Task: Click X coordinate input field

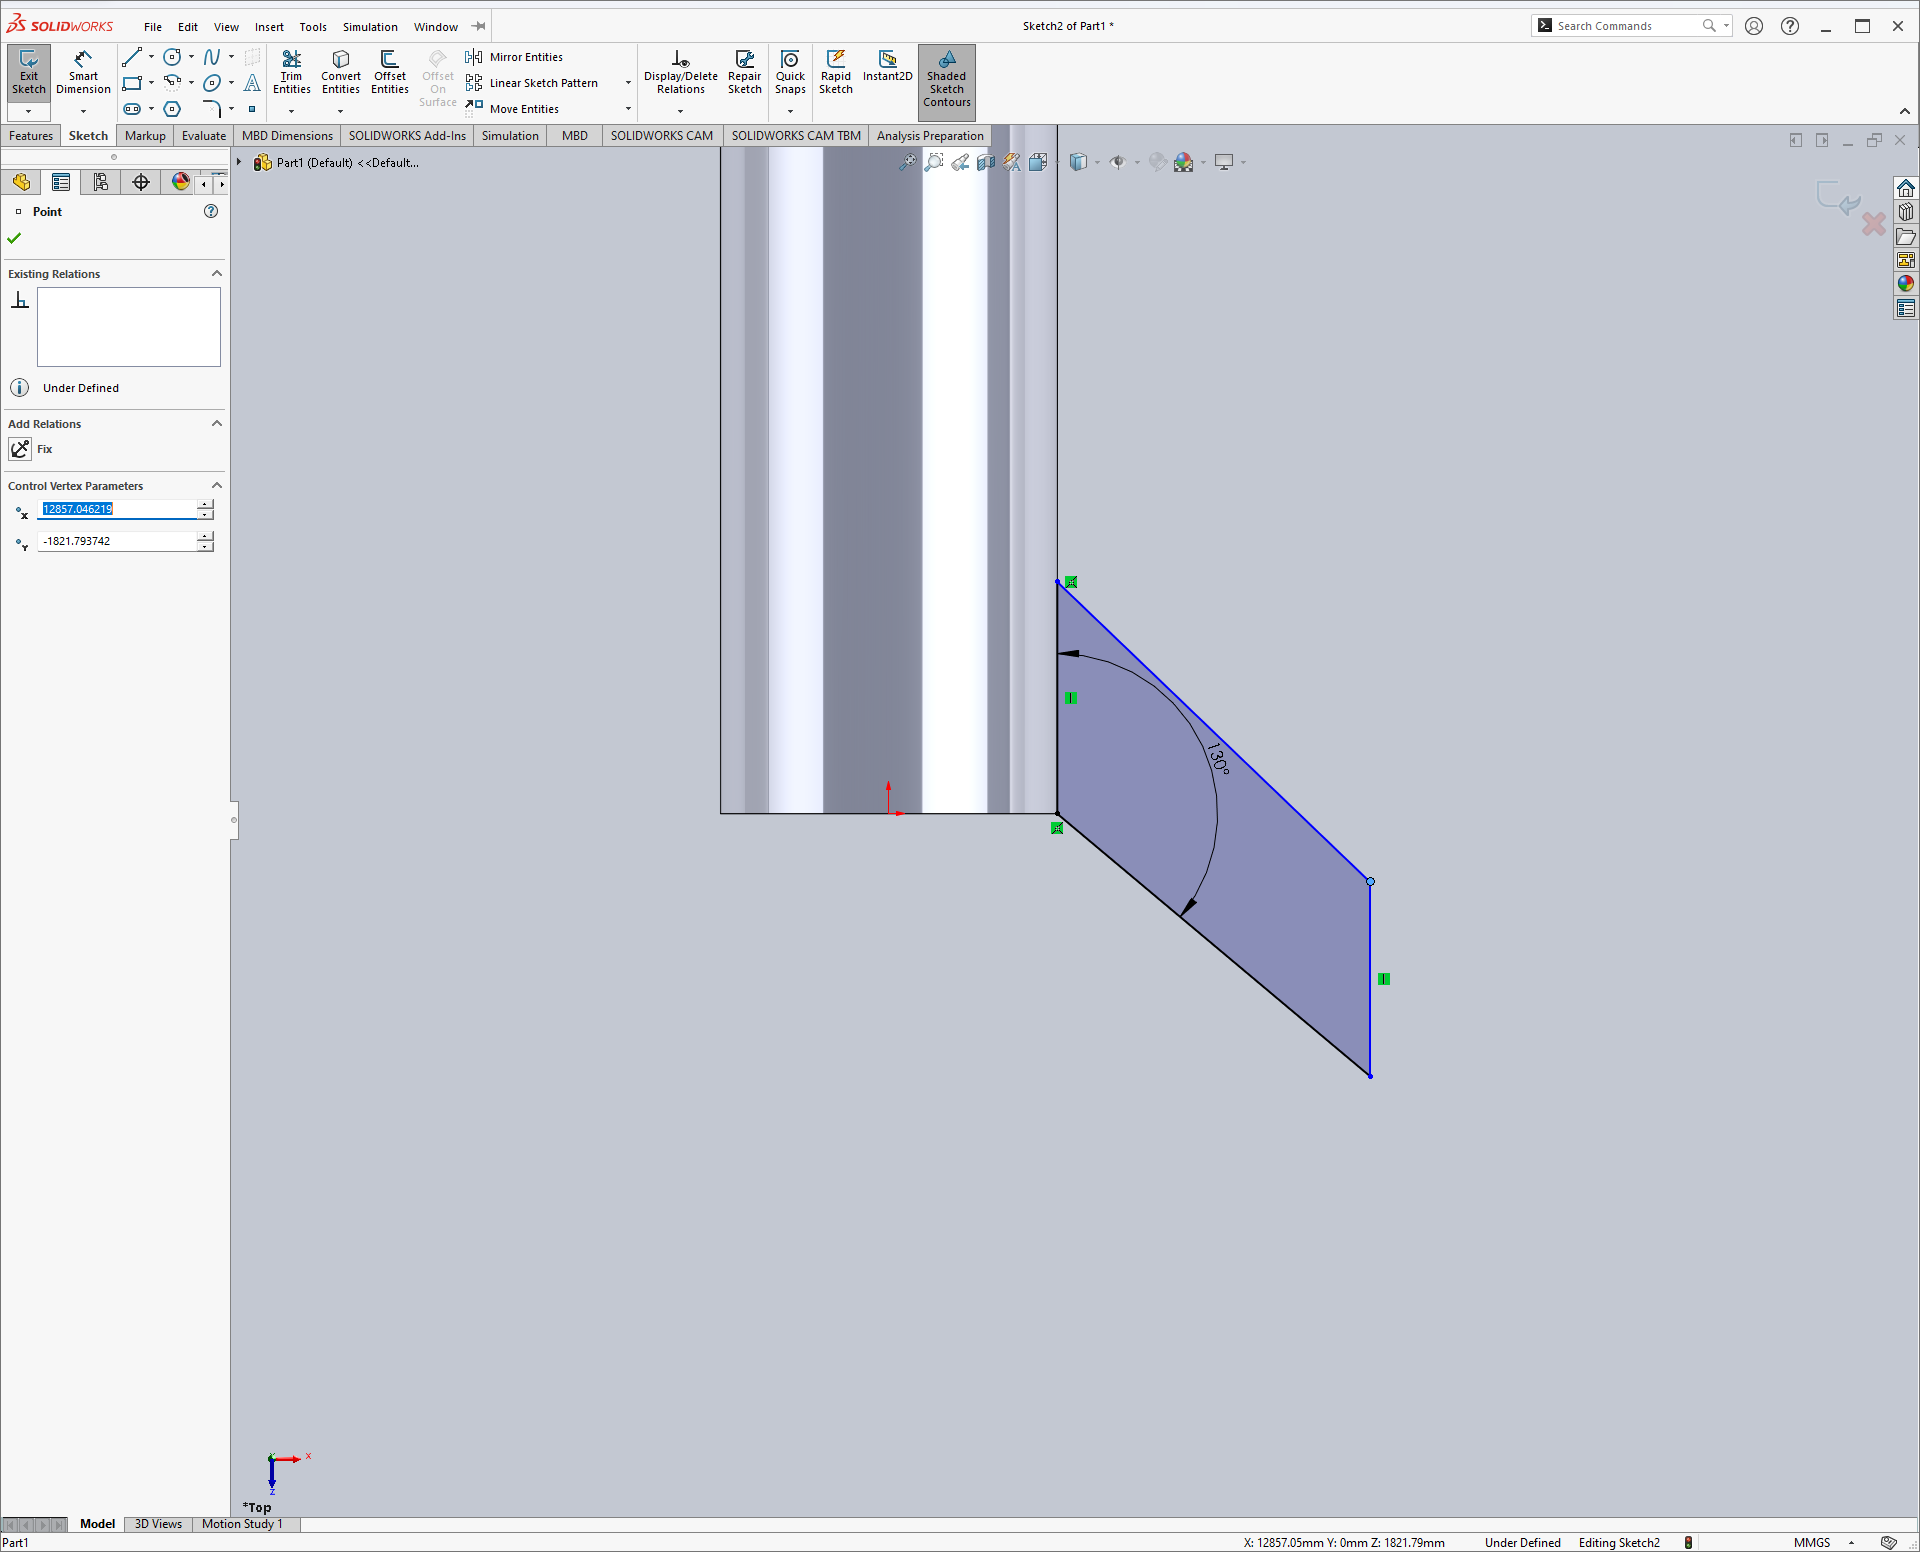Action: 117,509
